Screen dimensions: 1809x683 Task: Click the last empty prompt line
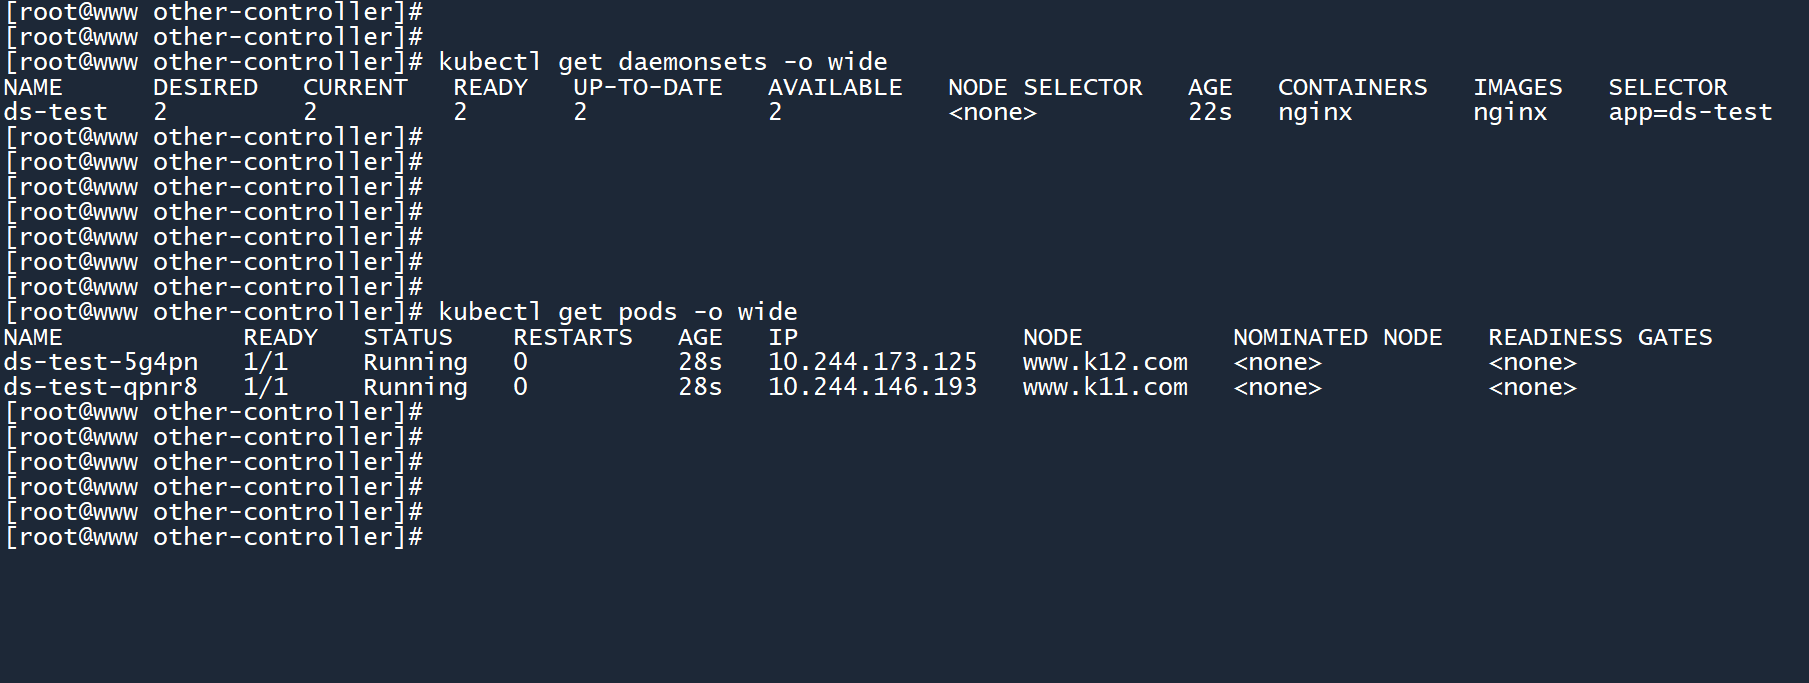click(x=214, y=537)
